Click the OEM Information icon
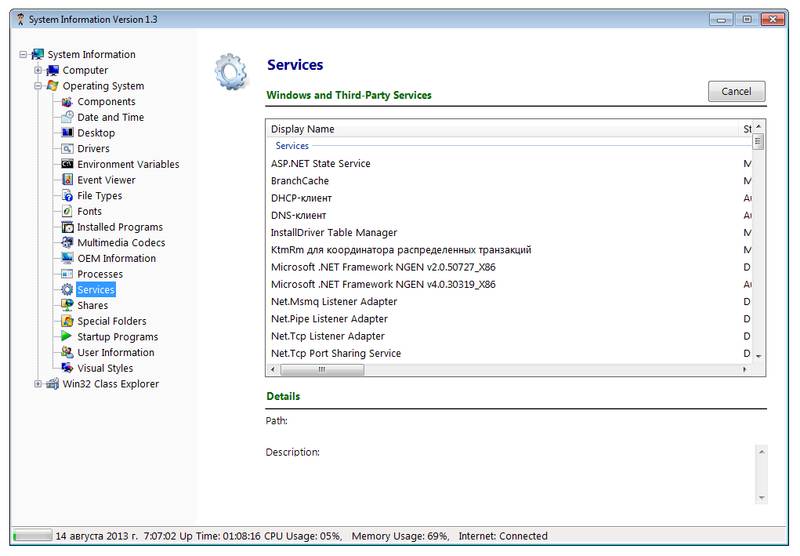The image size is (800, 556). click(x=67, y=258)
